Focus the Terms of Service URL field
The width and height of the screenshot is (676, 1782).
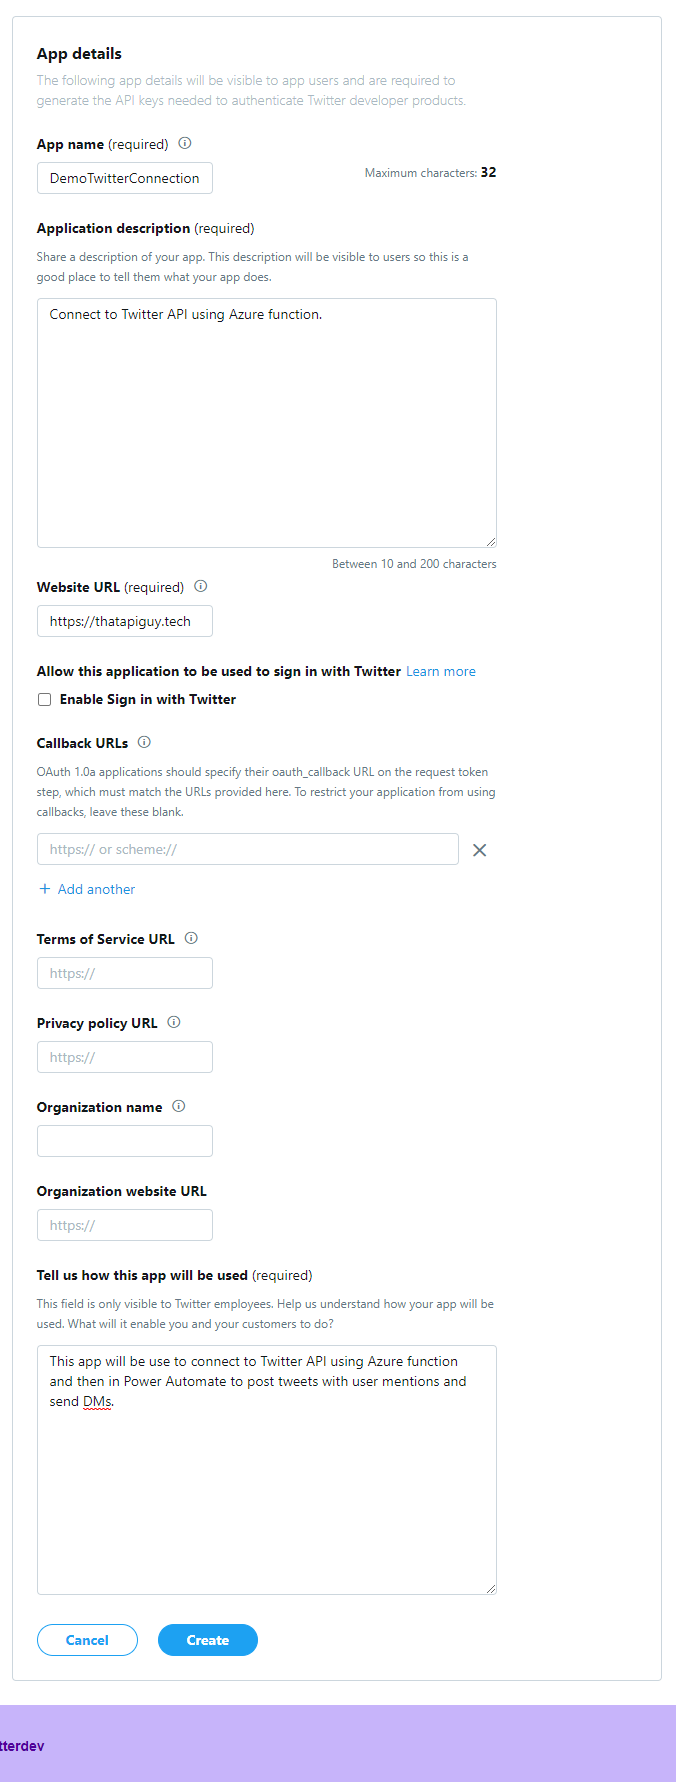point(125,973)
